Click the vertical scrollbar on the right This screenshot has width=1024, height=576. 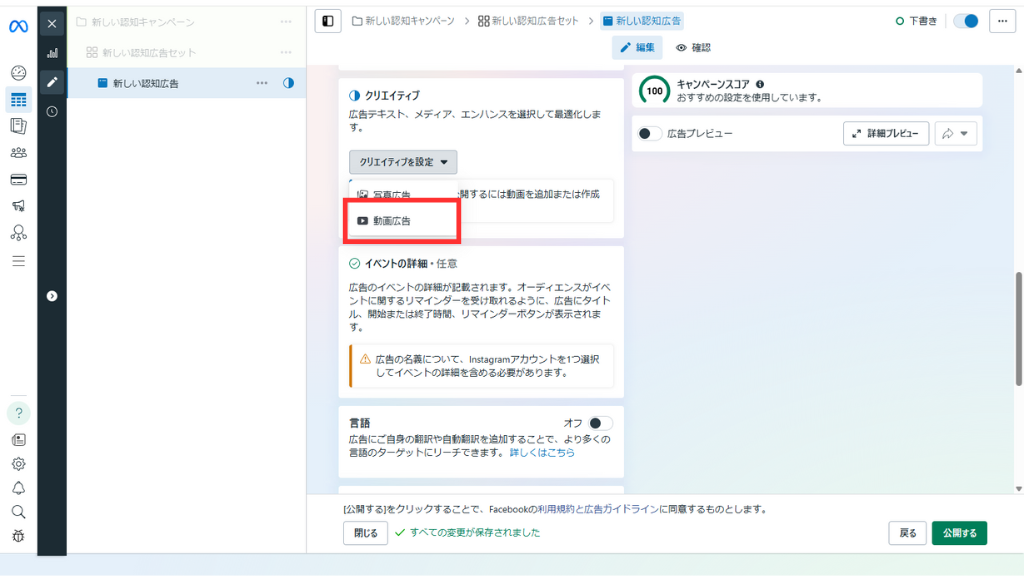(1018, 330)
